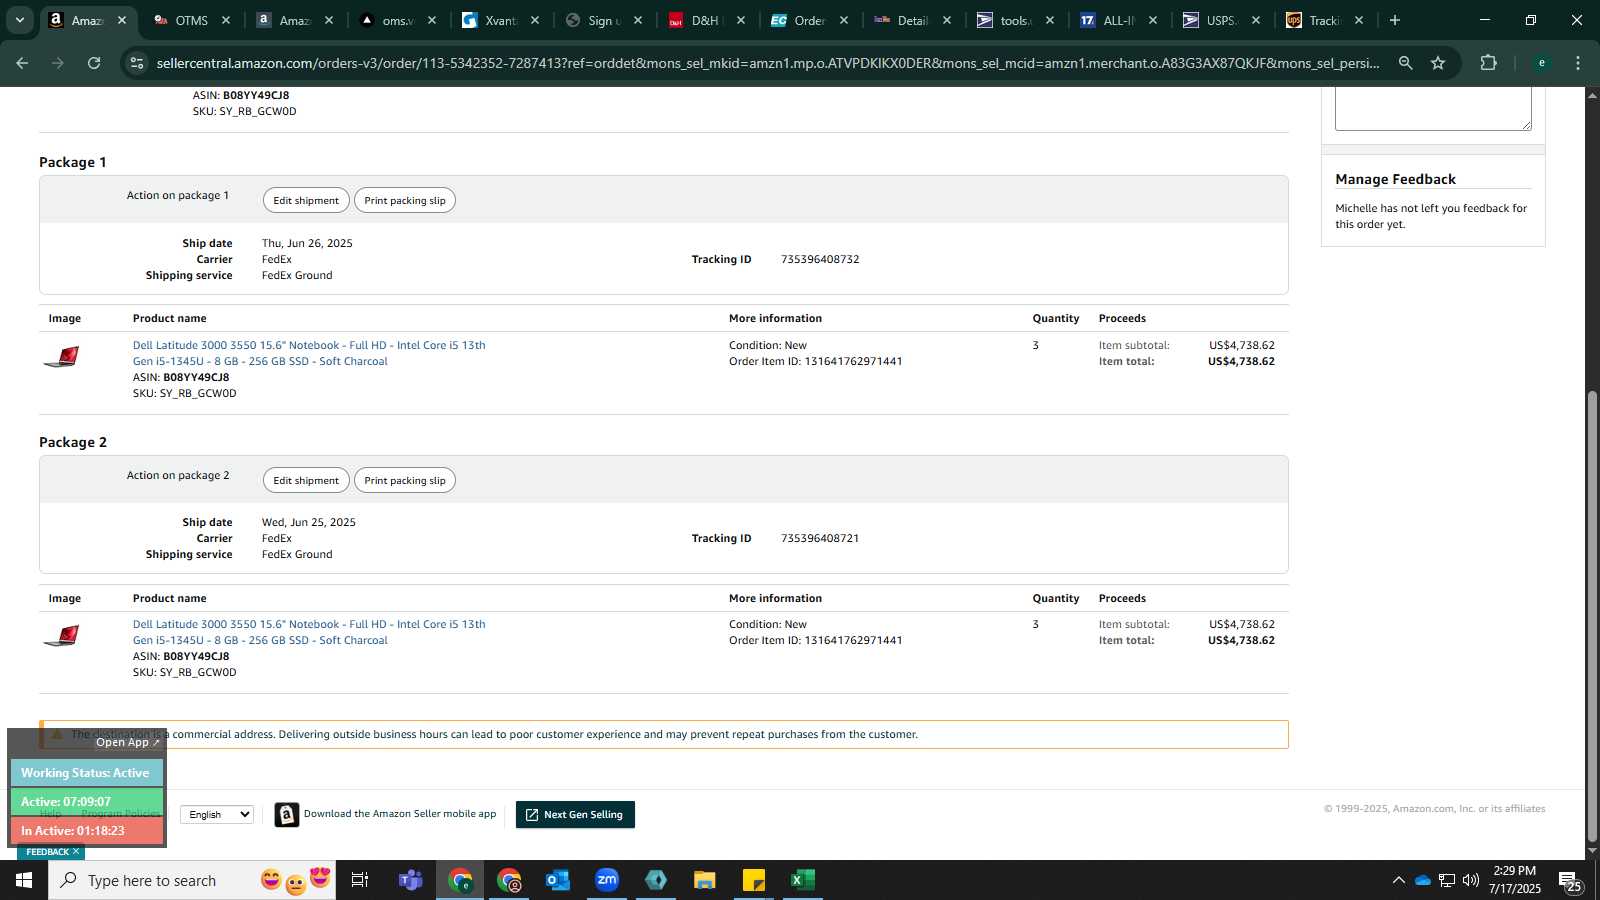Viewport: 1600px width, 900px height.
Task: Expand the tab search dropdown
Action: click(19, 20)
